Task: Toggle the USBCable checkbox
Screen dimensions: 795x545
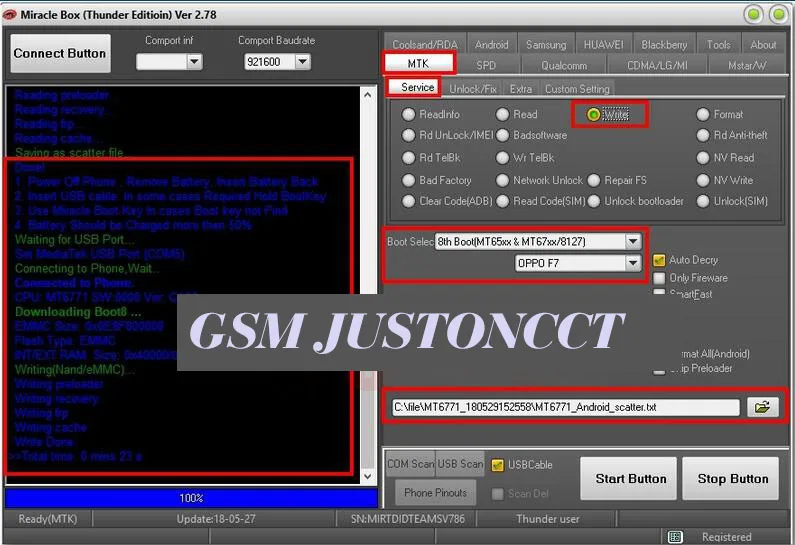Action: (497, 465)
